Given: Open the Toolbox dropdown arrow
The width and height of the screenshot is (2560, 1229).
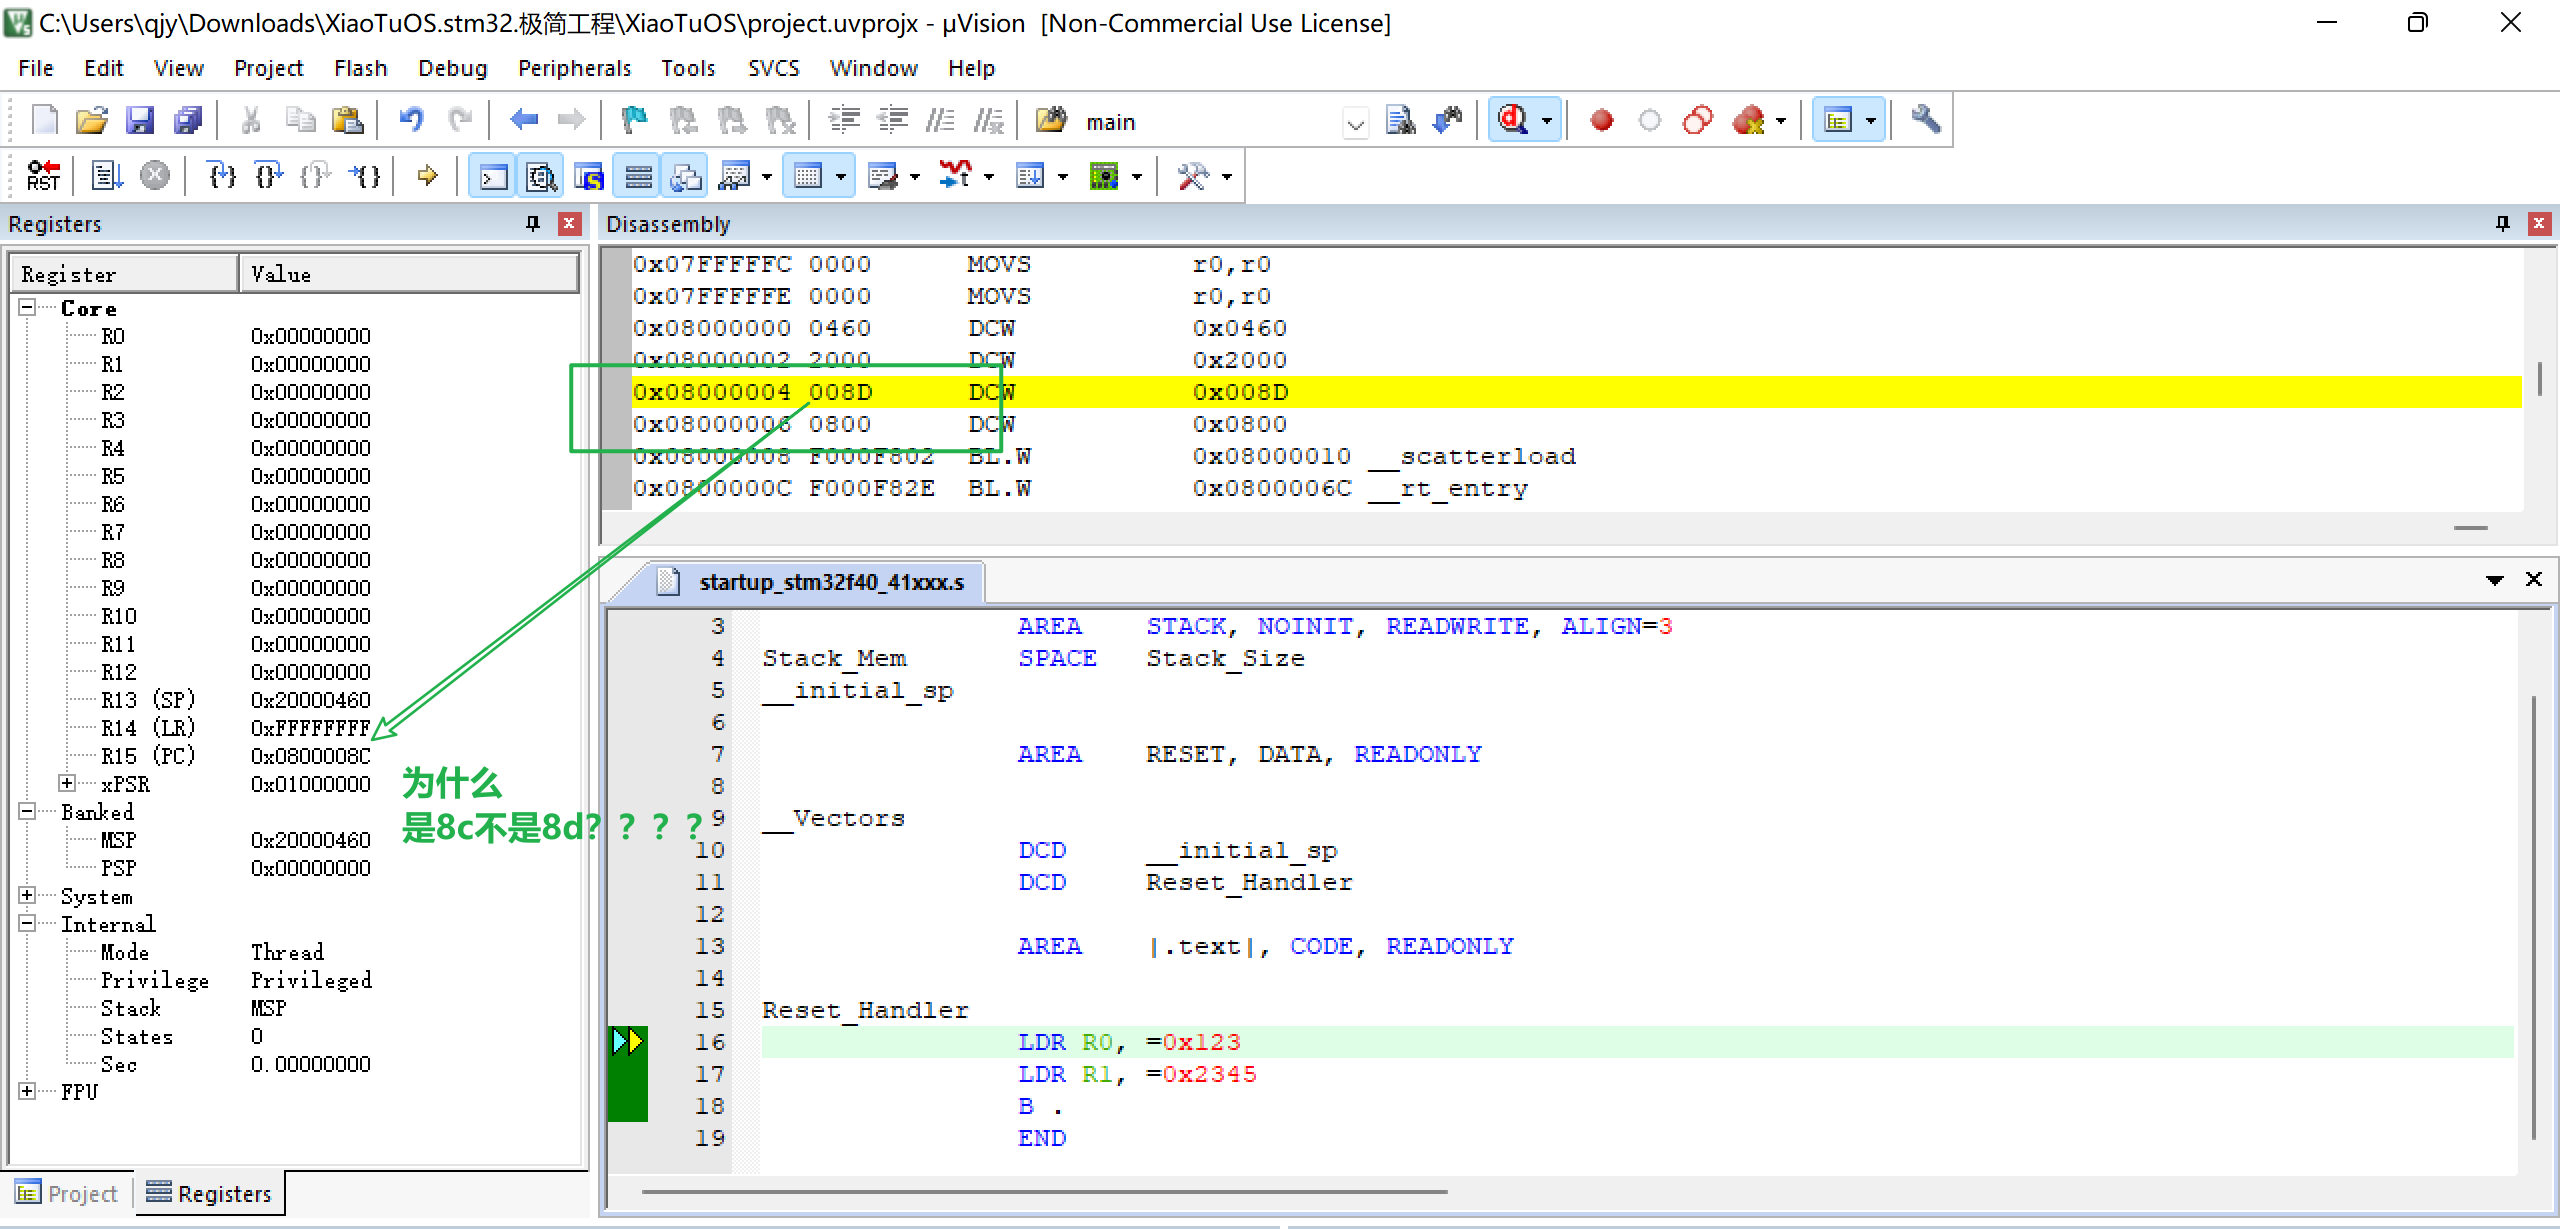Looking at the screenshot, I should (x=1227, y=177).
